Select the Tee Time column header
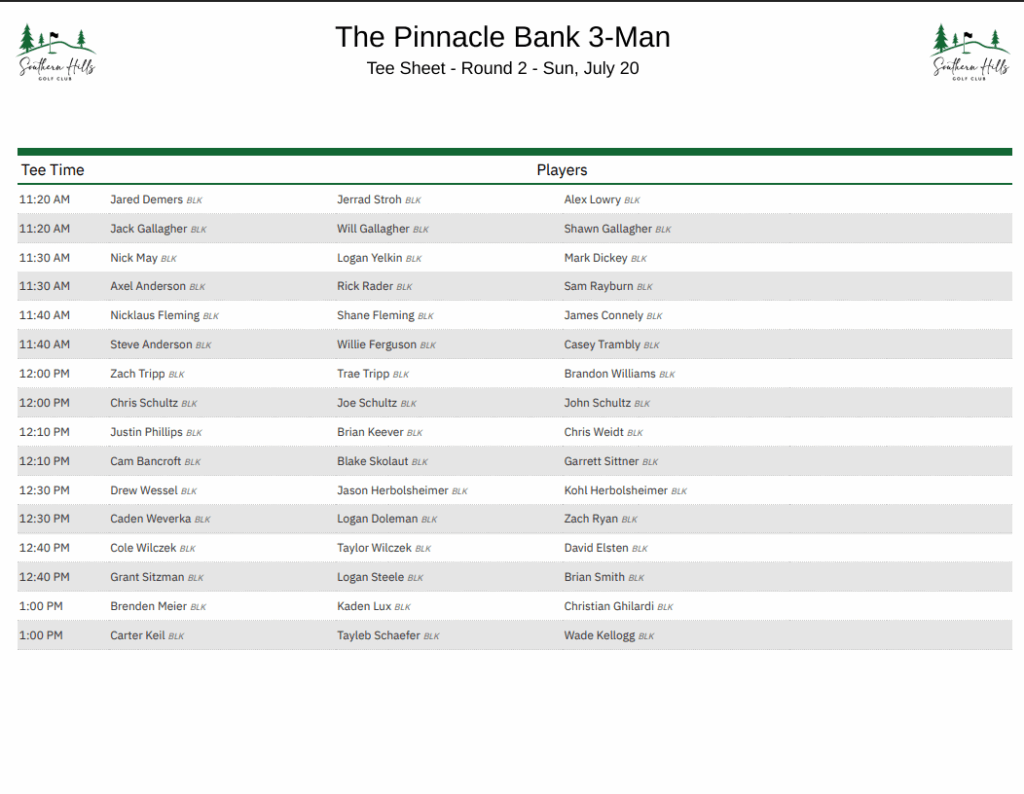Image resolution: width=1024 pixels, height=794 pixels. point(53,170)
